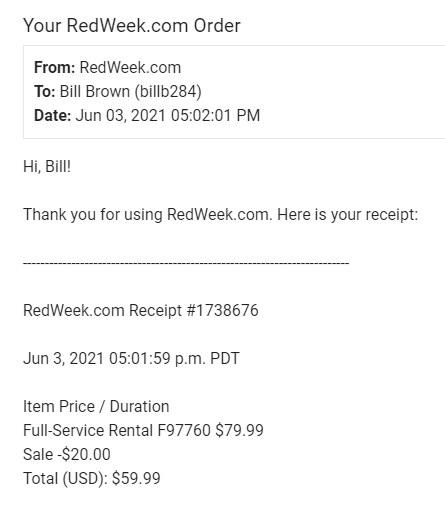Click recipient Bill Brown (billb284)
The image size is (445, 515).
point(131,92)
